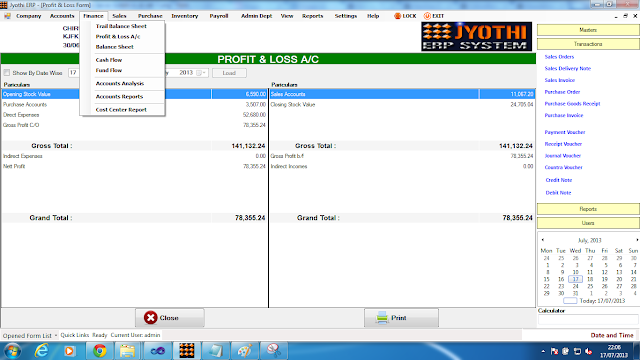This screenshot has width=640, height=360.
Task: Show hidden tray icons arrow
Action: pyautogui.click(x=543, y=351)
